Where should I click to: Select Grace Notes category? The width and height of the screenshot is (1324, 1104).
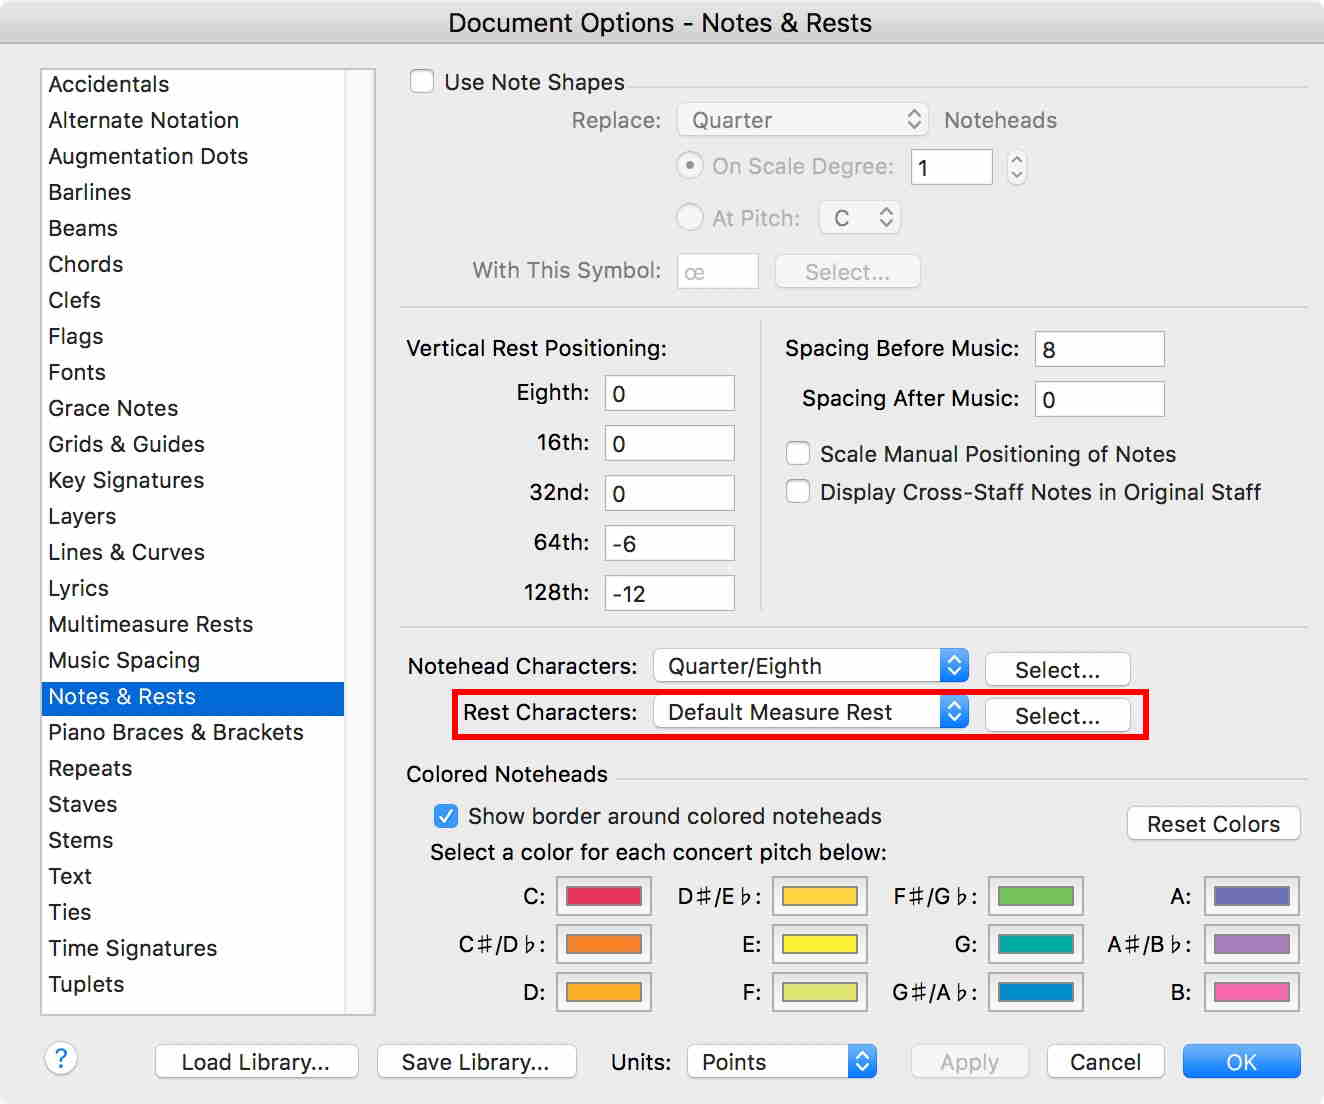click(193, 408)
